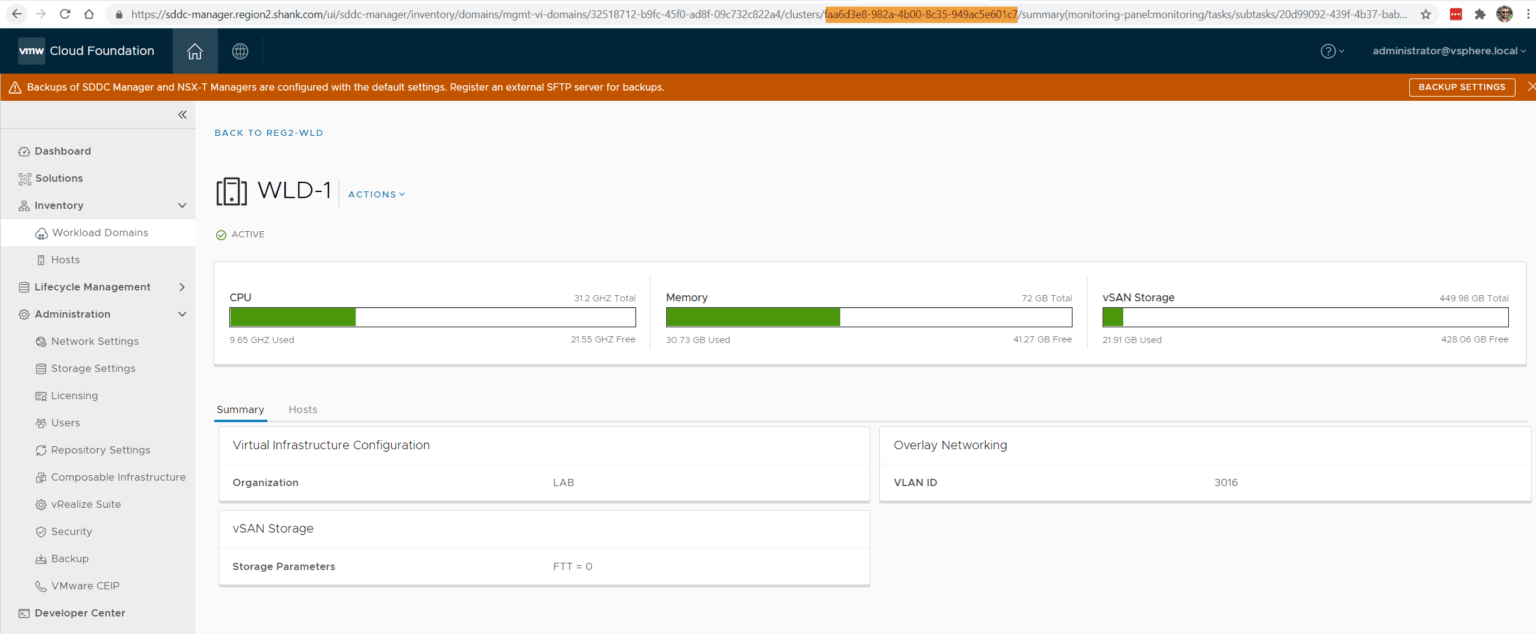
Task: Click the VMware CEIP icon
Action: [x=41, y=585]
